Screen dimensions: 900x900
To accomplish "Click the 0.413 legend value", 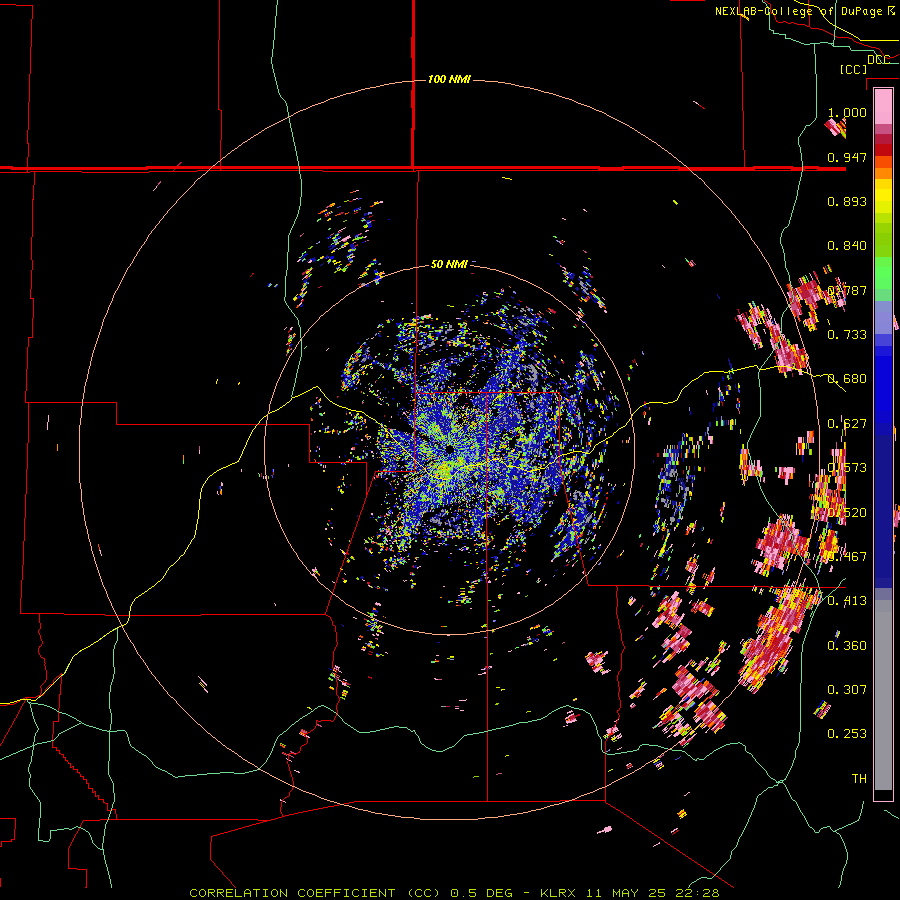I will coord(847,601).
